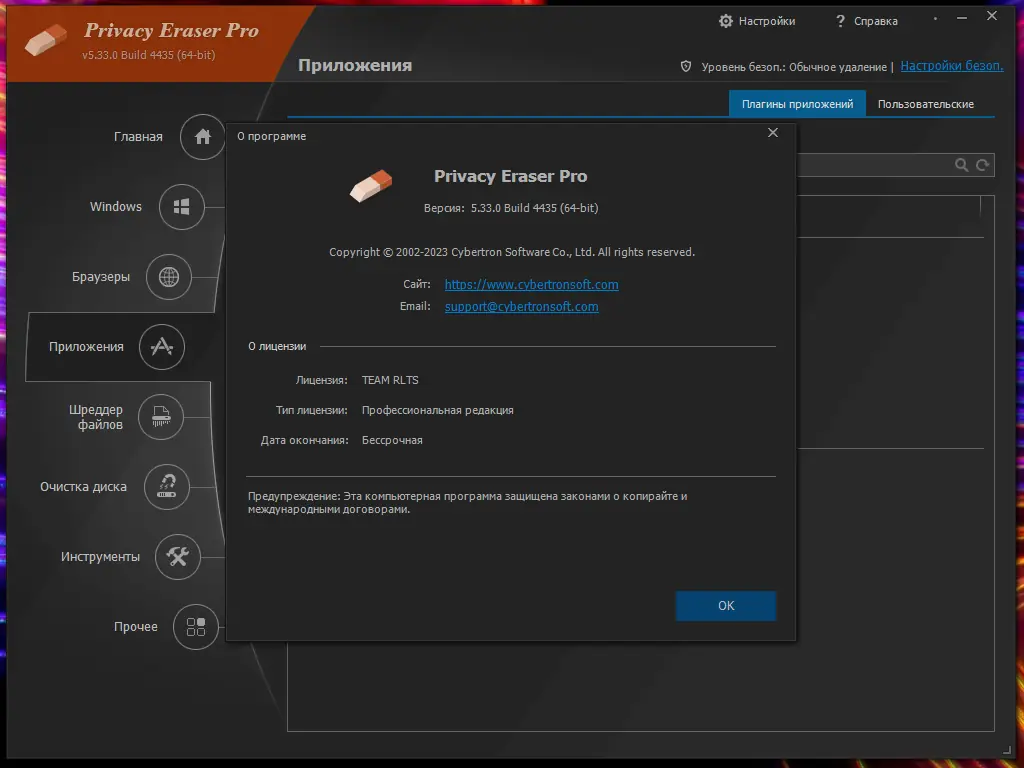Switch to the Пользовательские tab

(926, 103)
